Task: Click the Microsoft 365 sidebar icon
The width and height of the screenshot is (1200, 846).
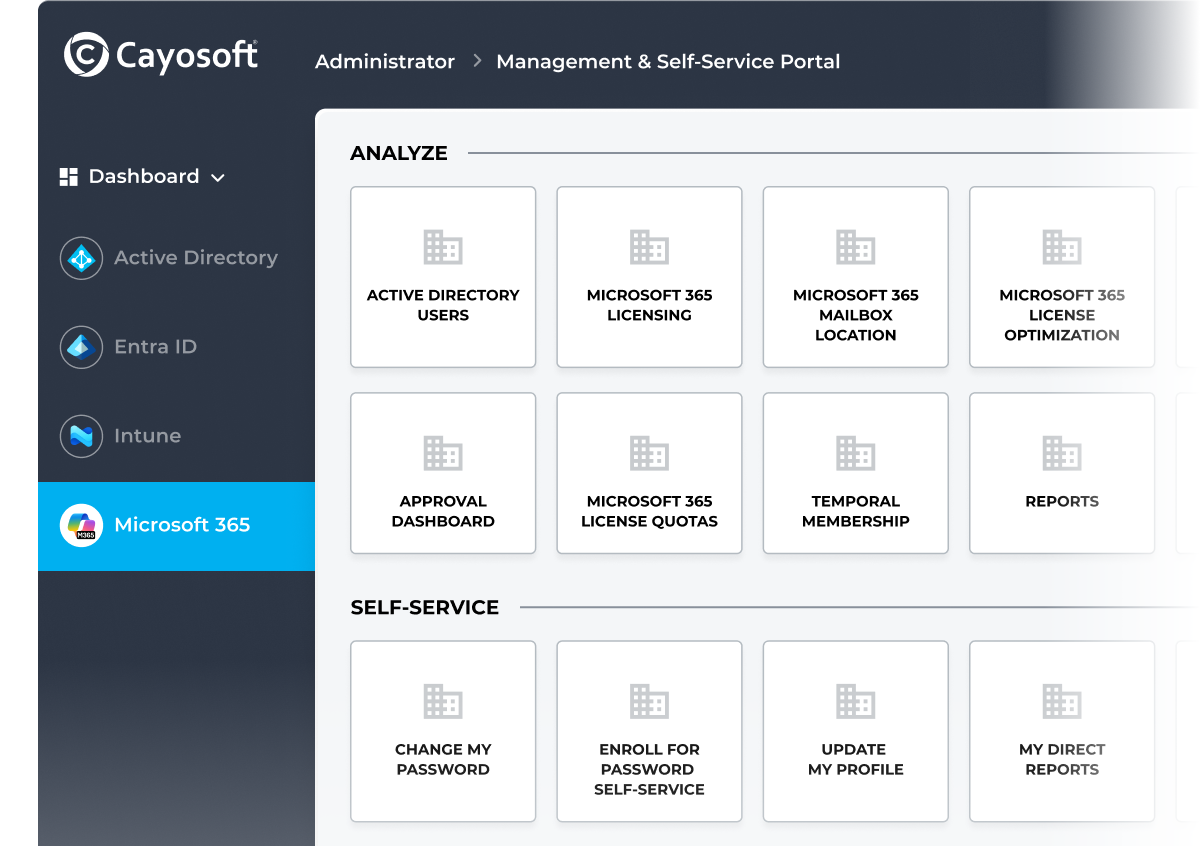Action: coord(81,525)
